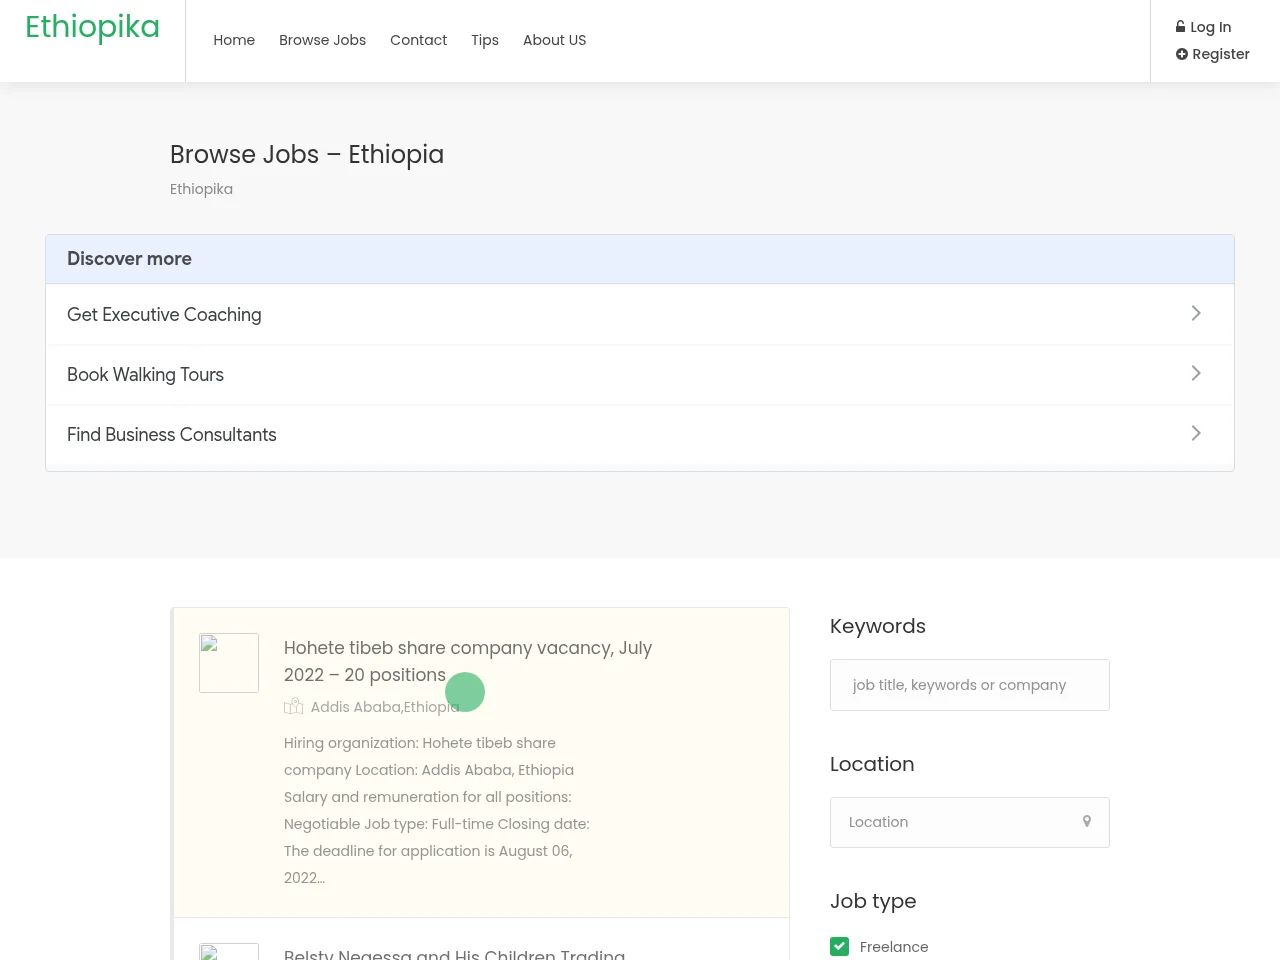Open Find Business Consultants row
The image size is (1280, 960).
point(640,434)
